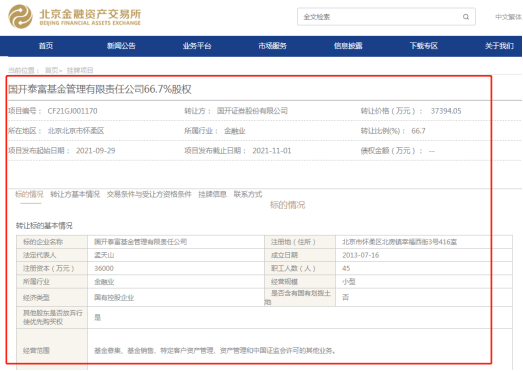
Task: Select the 挂牌信息 tab
Action: point(212,194)
